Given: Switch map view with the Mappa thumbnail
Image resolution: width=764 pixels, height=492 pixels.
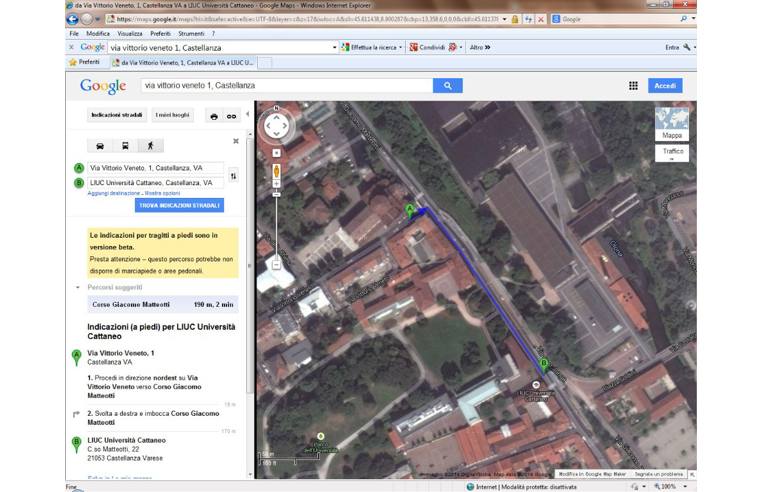Looking at the screenshot, I should pos(671,124).
